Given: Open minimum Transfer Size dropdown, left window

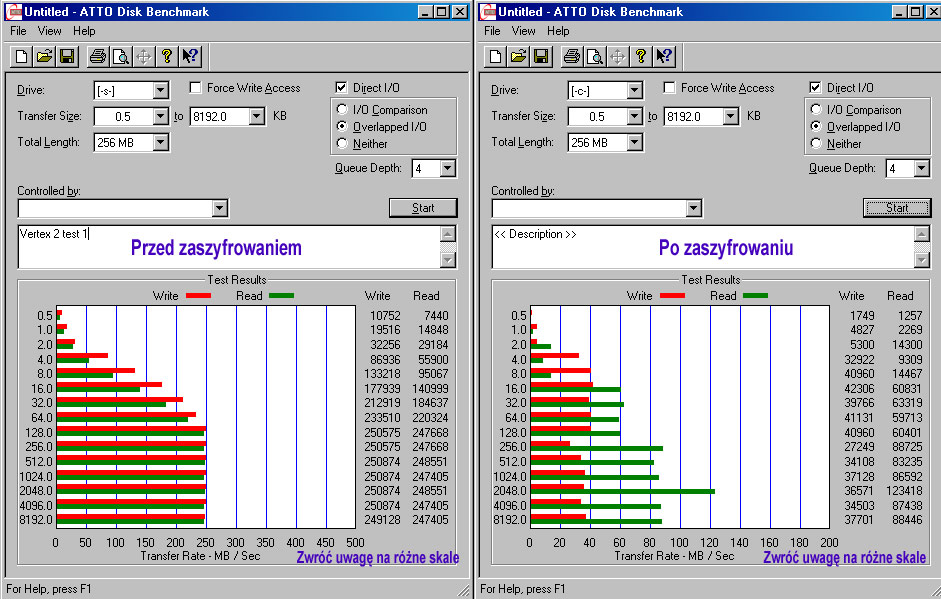Looking at the screenshot, I should [x=160, y=116].
